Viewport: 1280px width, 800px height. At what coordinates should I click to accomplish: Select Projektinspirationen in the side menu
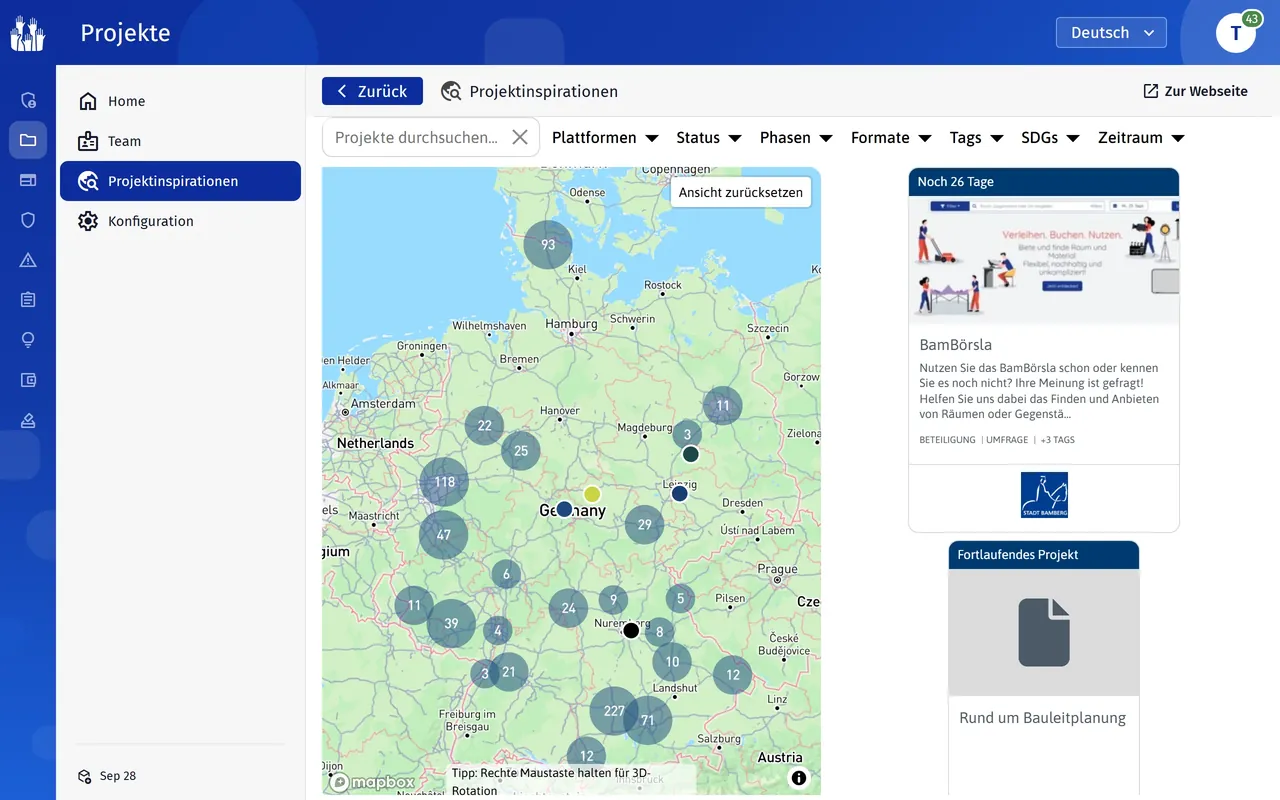coord(180,181)
